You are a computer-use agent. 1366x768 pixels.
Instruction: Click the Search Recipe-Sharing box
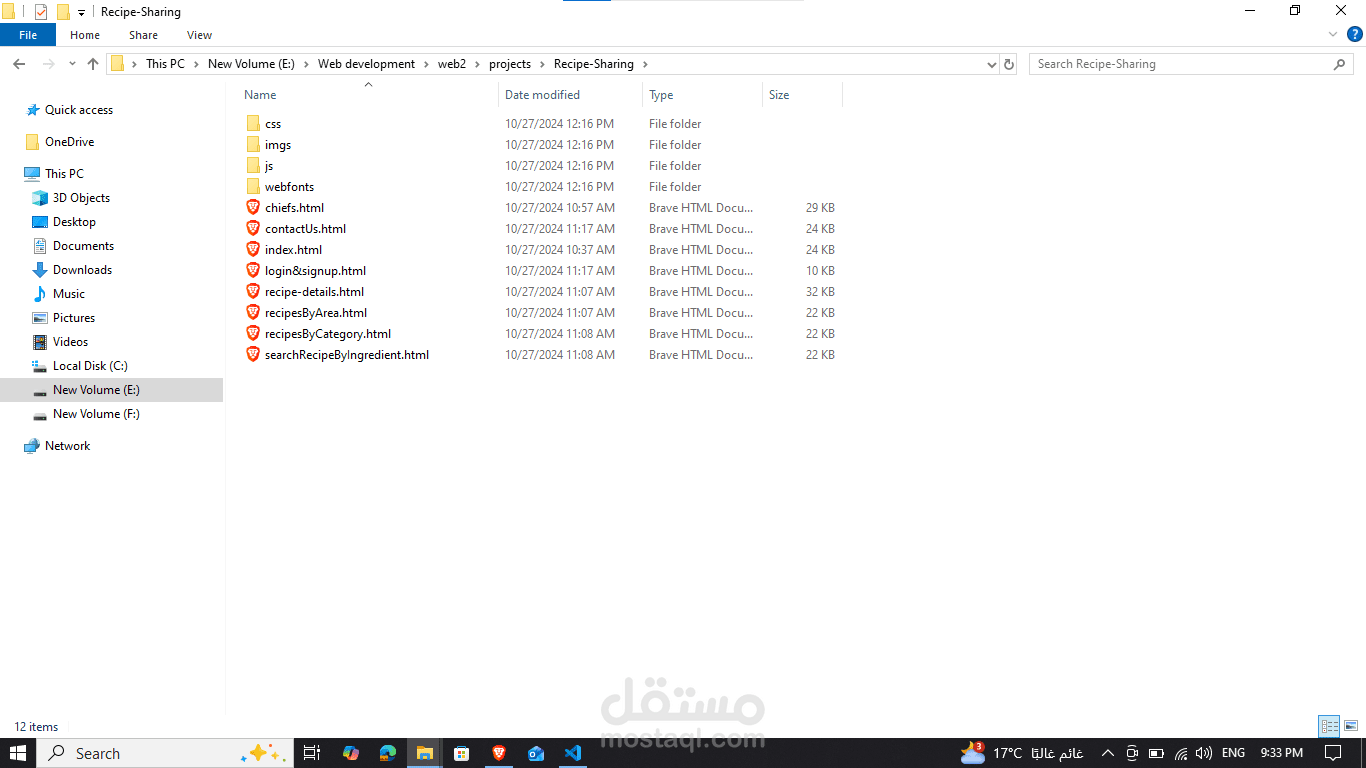[1191, 64]
